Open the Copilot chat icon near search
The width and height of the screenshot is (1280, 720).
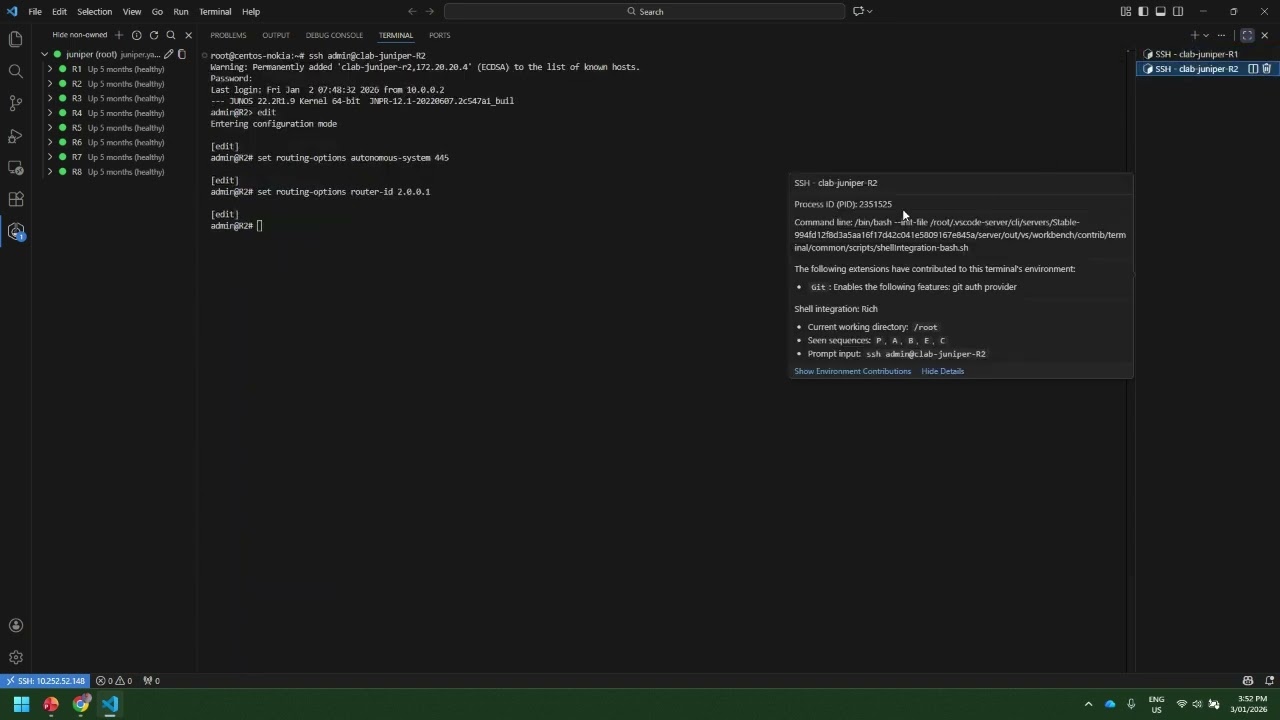coord(858,11)
